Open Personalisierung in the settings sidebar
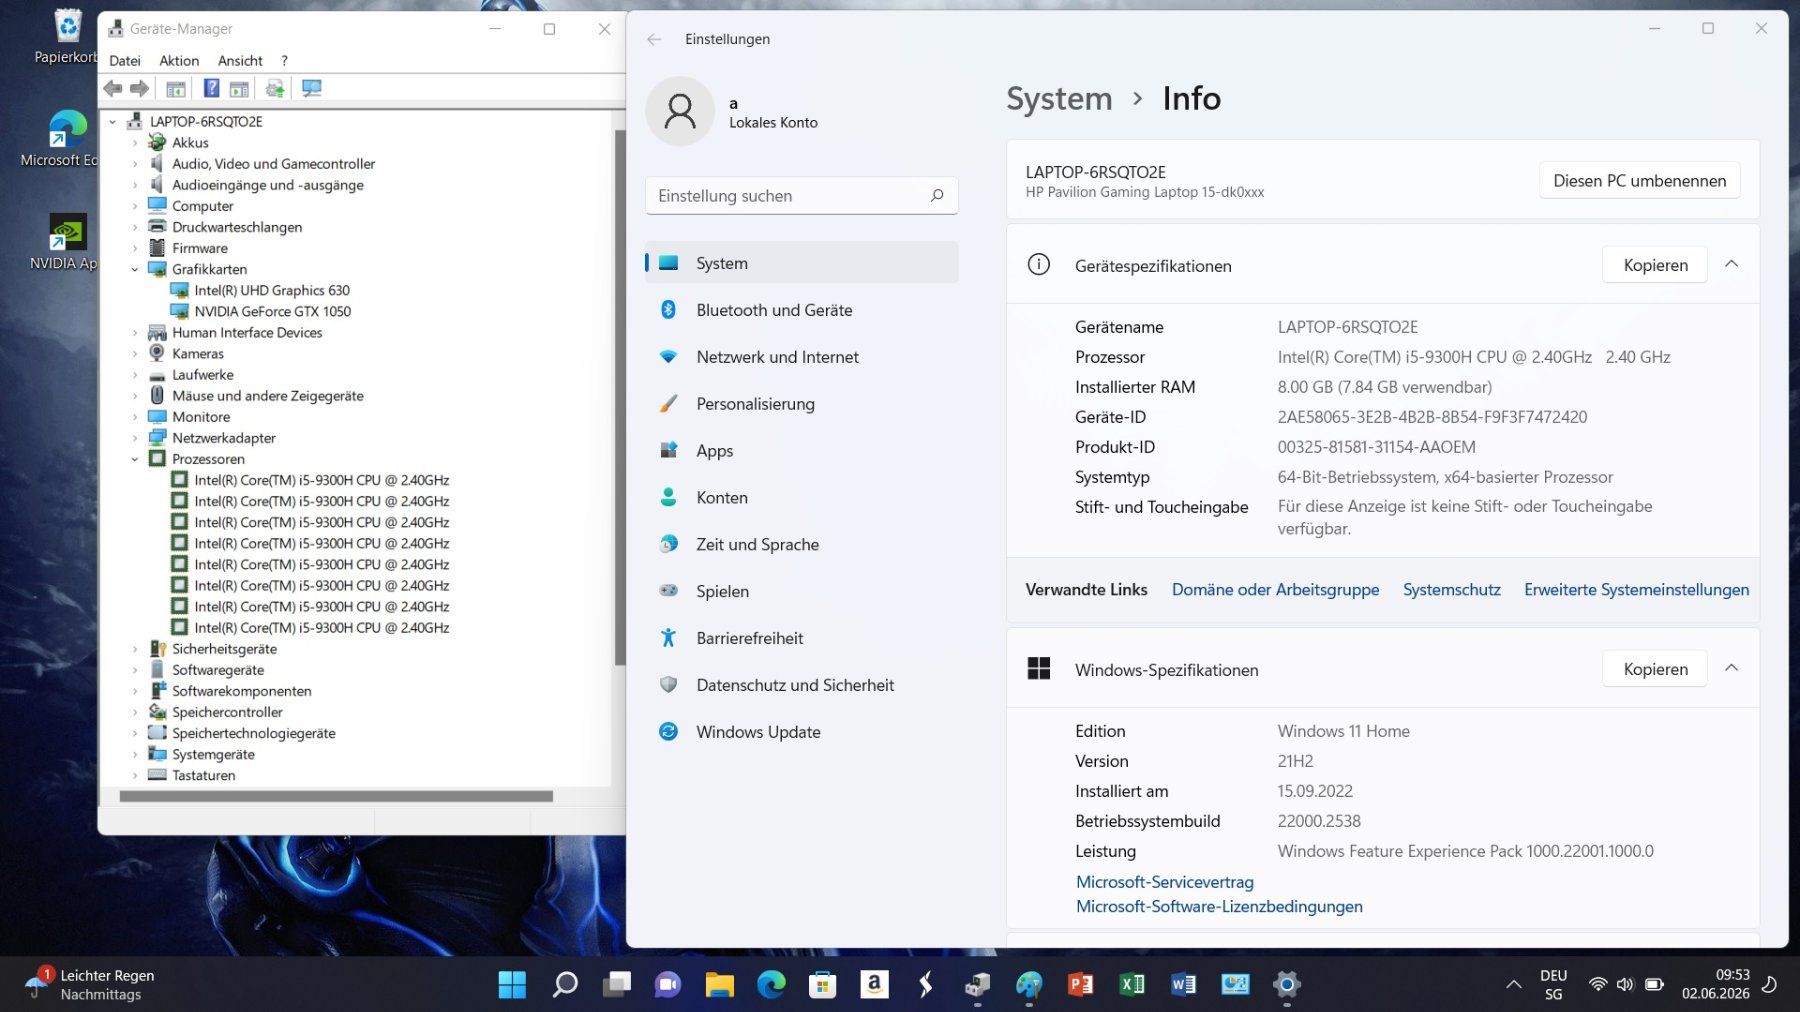 click(x=801, y=404)
